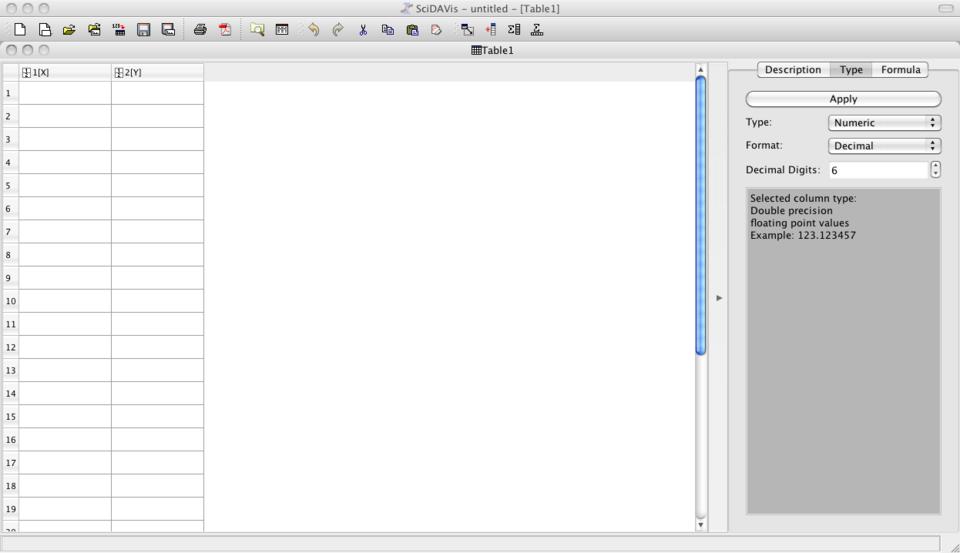
Task: Click the Paste clipboard icon
Action: pos(412,30)
